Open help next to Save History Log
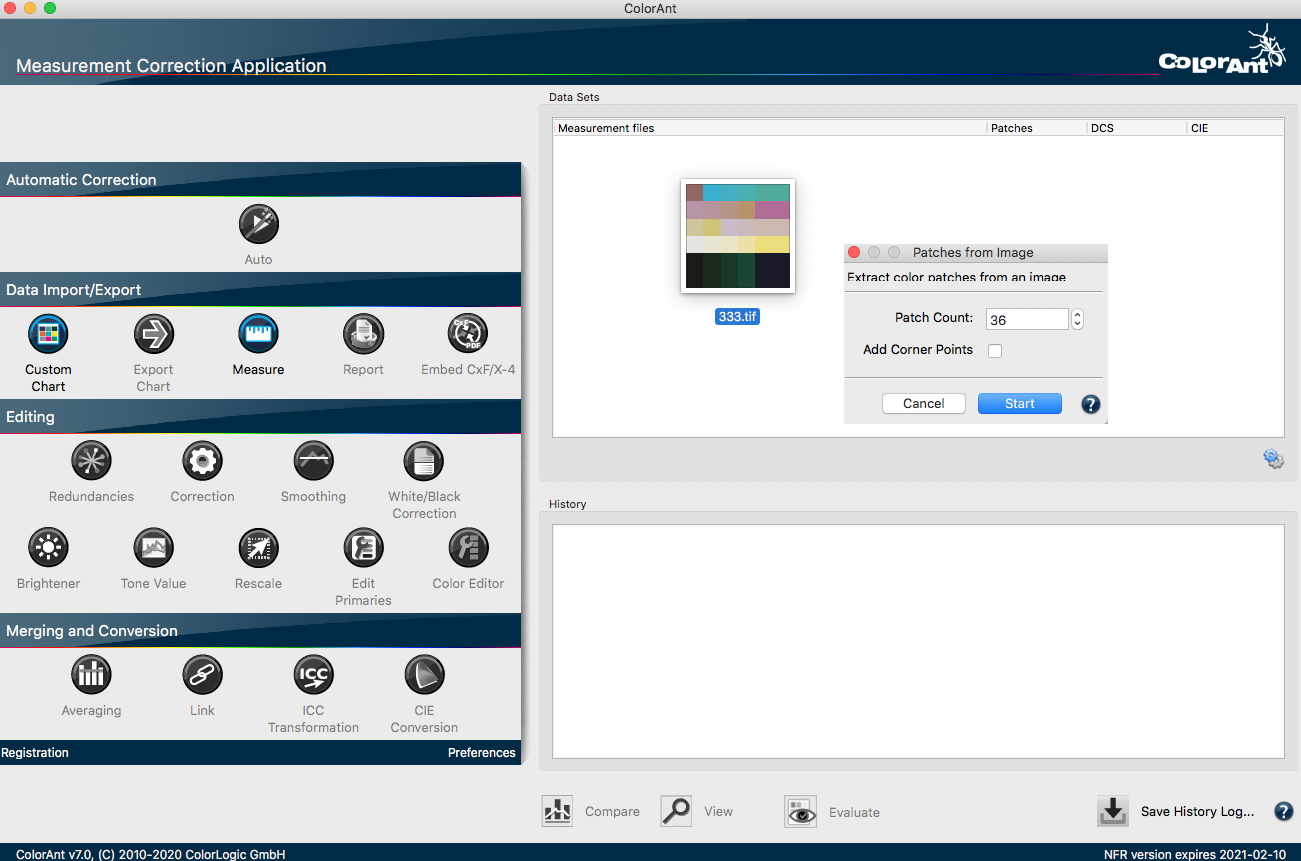This screenshot has width=1301, height=861. coord(1283,811)
